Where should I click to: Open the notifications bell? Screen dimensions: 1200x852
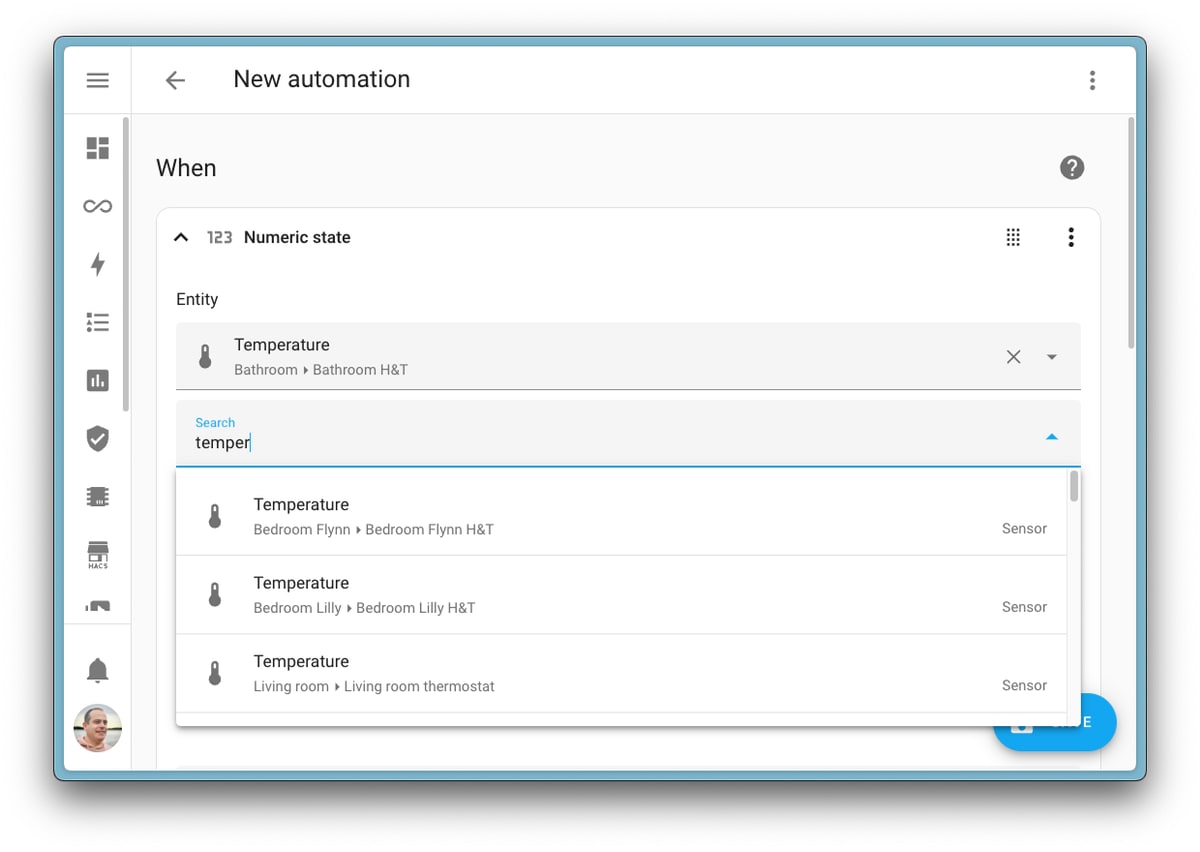pos(97,670)
